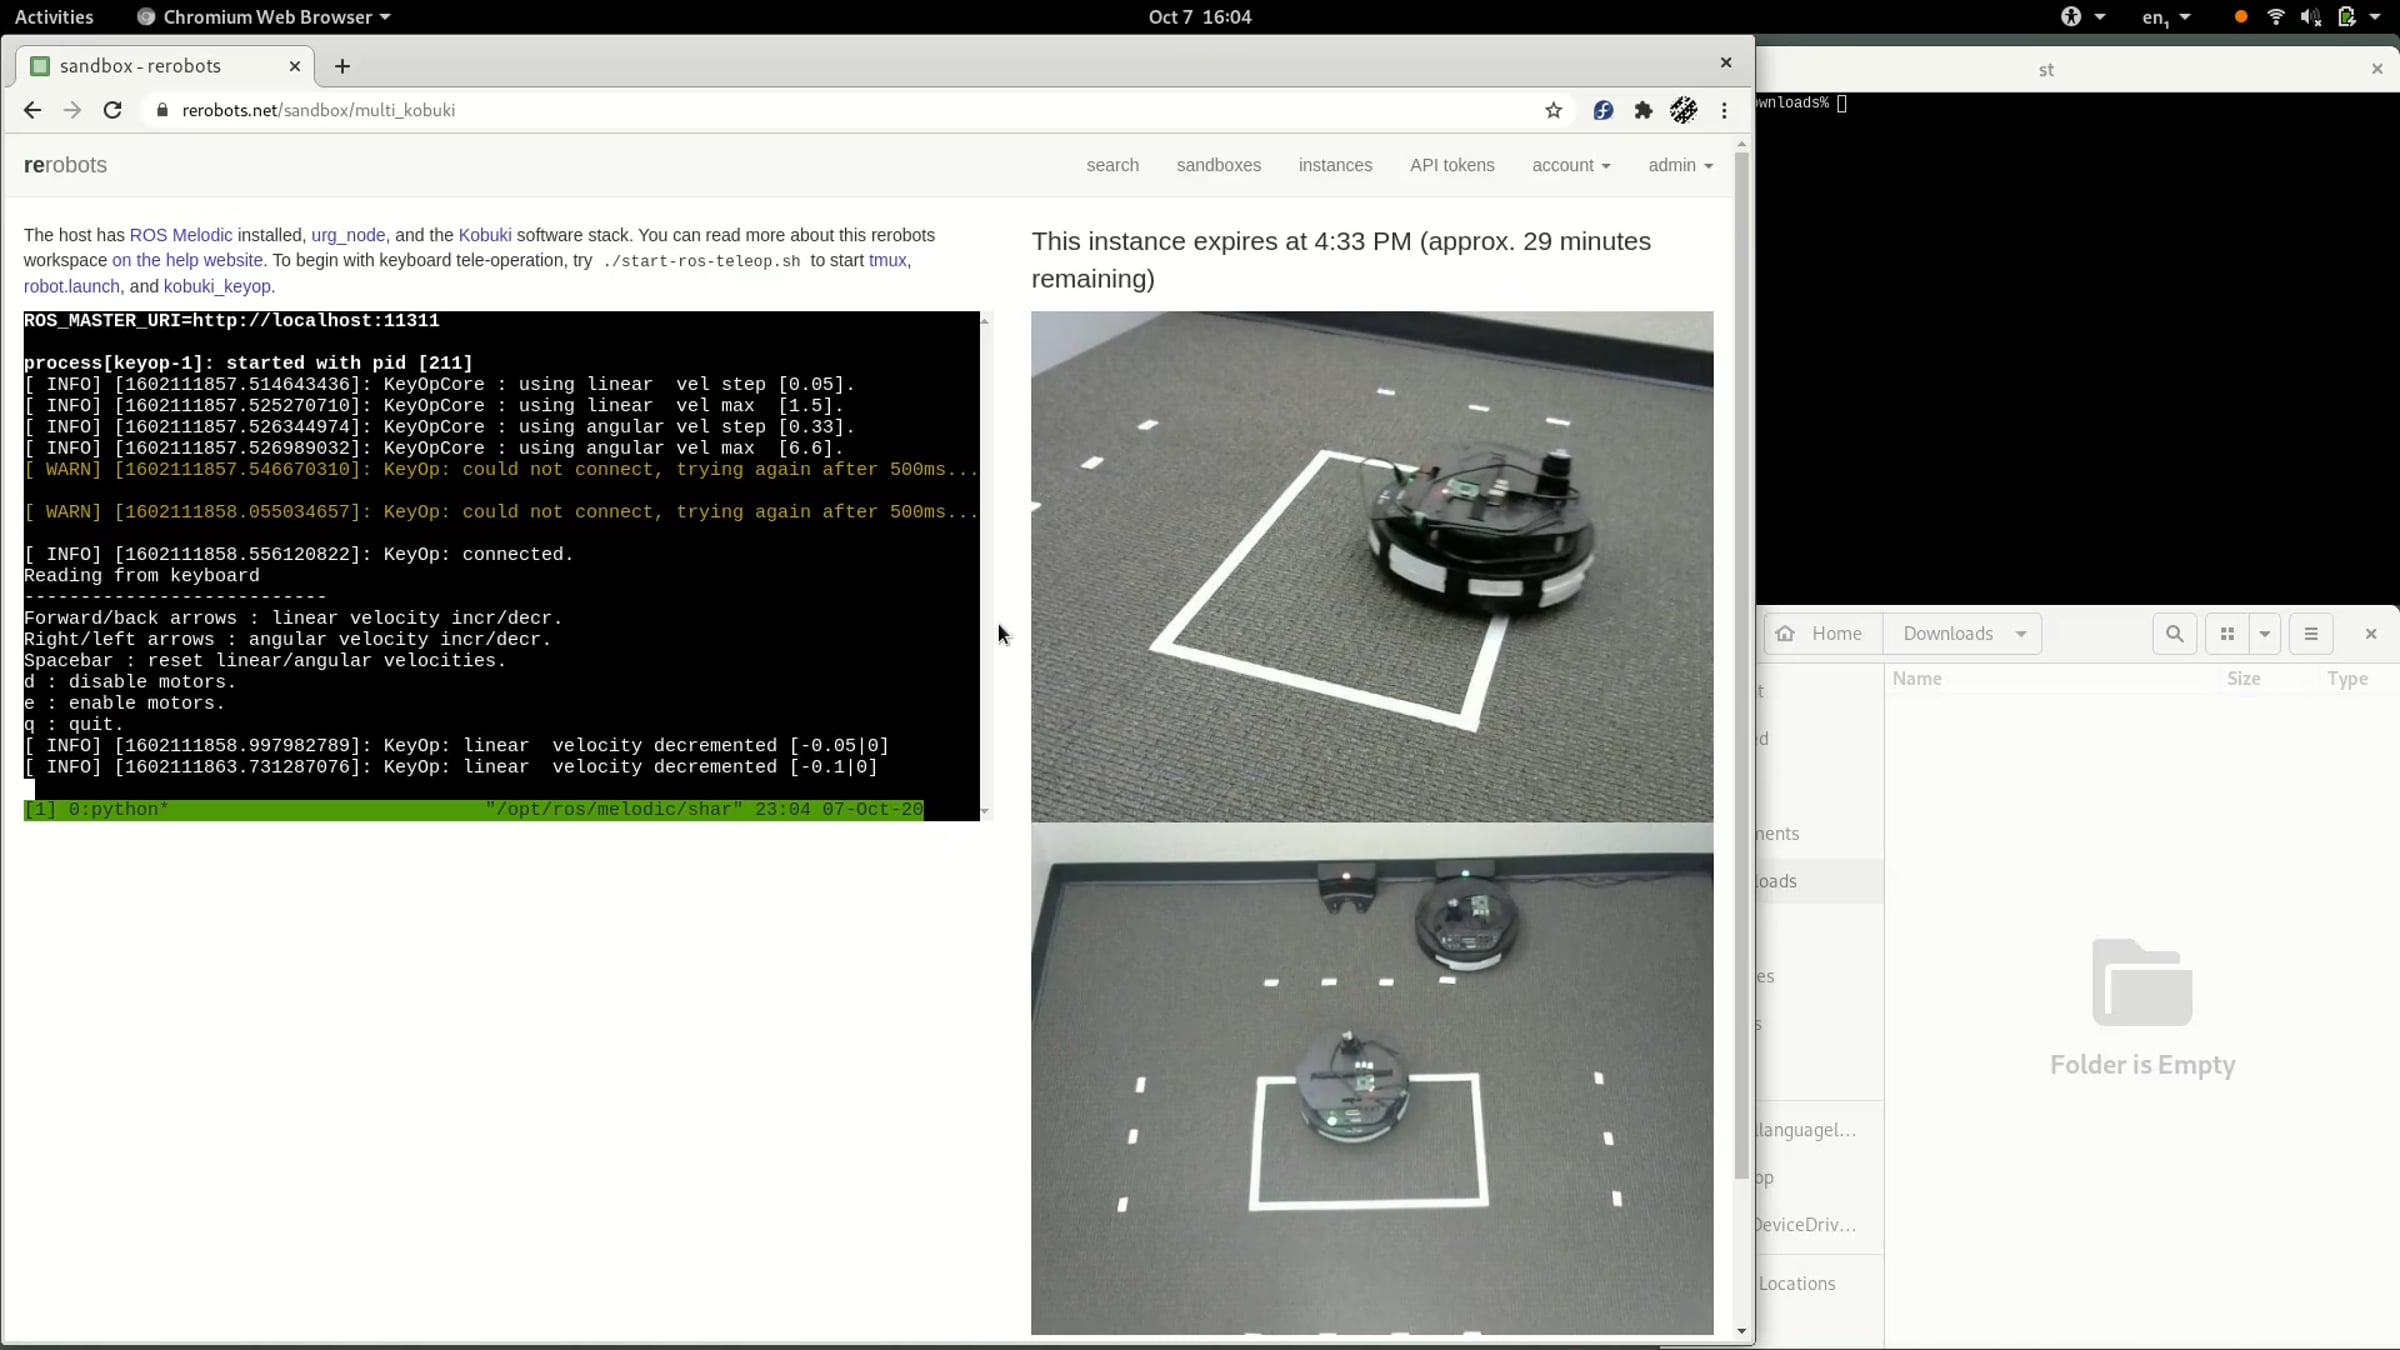
Task: Toggle file manager grid view
Action: point(2227,633)
